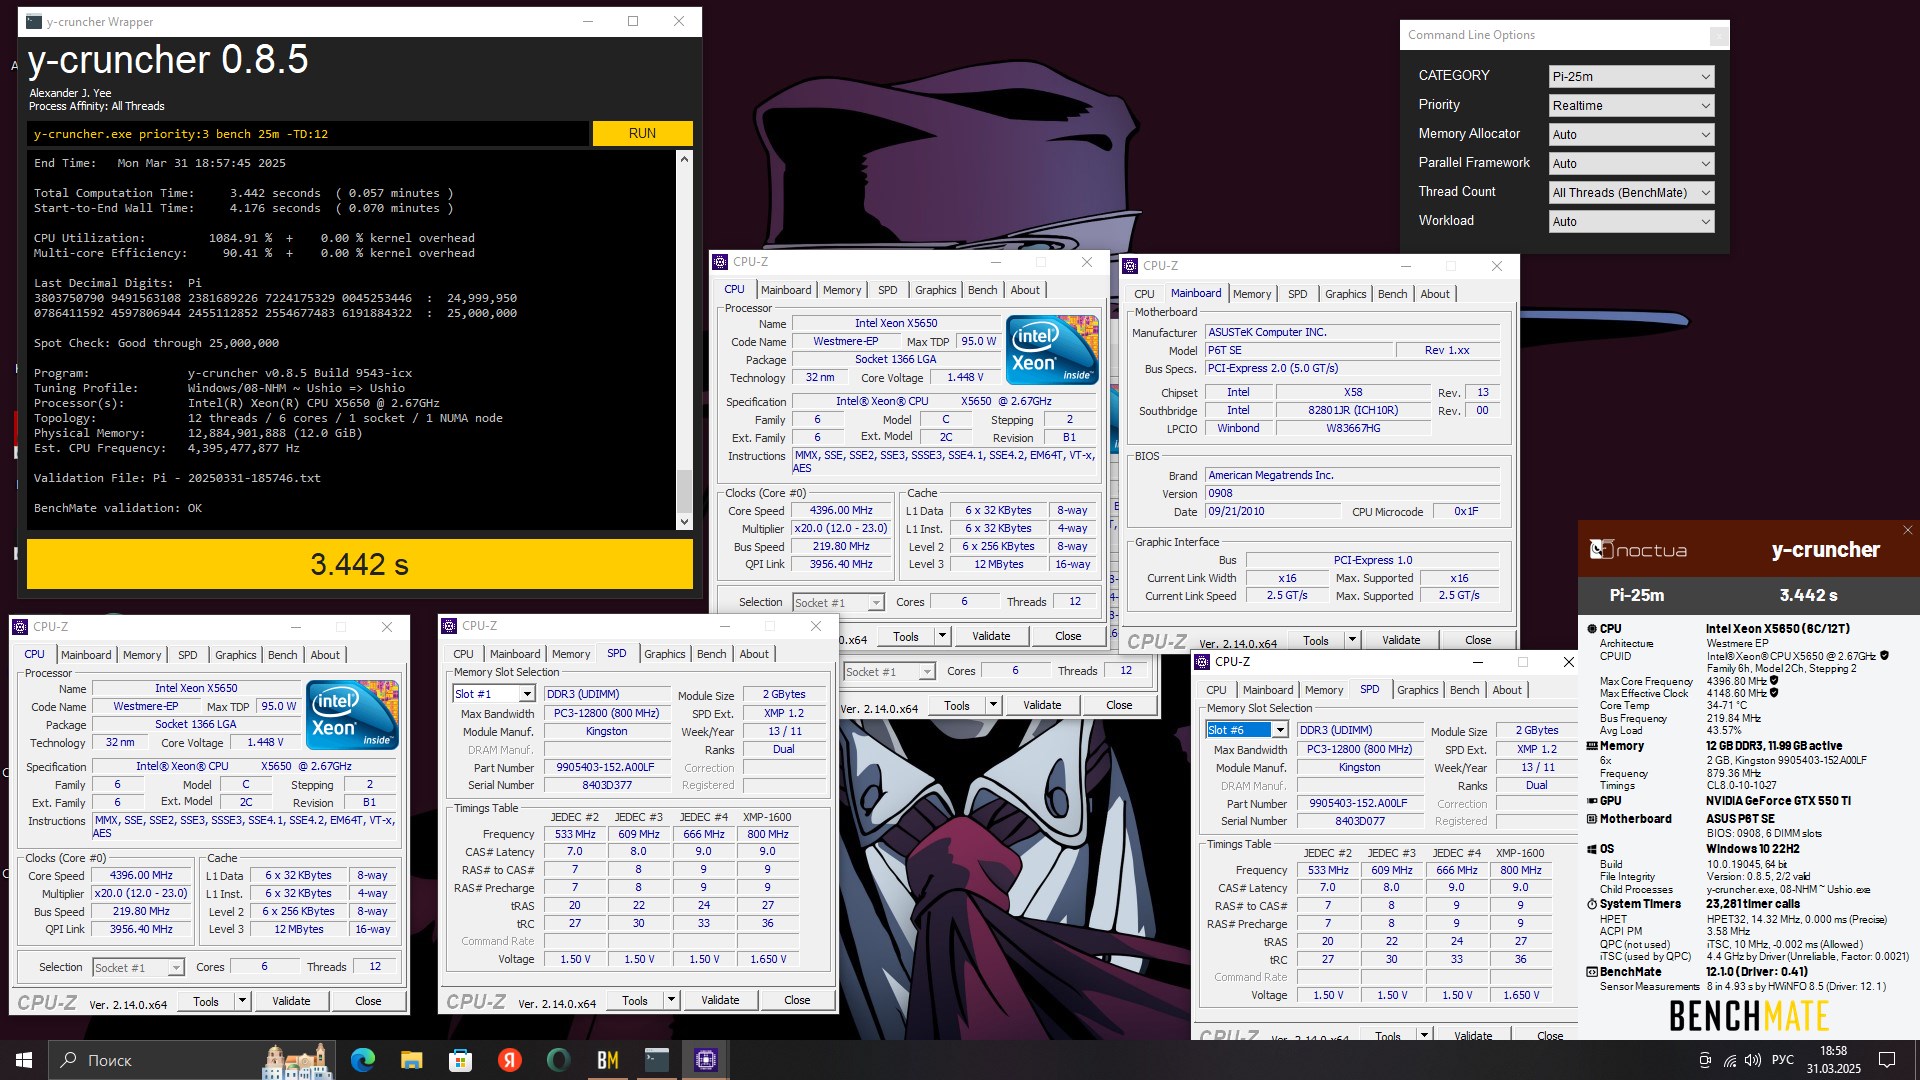
Task: Open the Thread Count dropdown
Action: (1631, 192)
